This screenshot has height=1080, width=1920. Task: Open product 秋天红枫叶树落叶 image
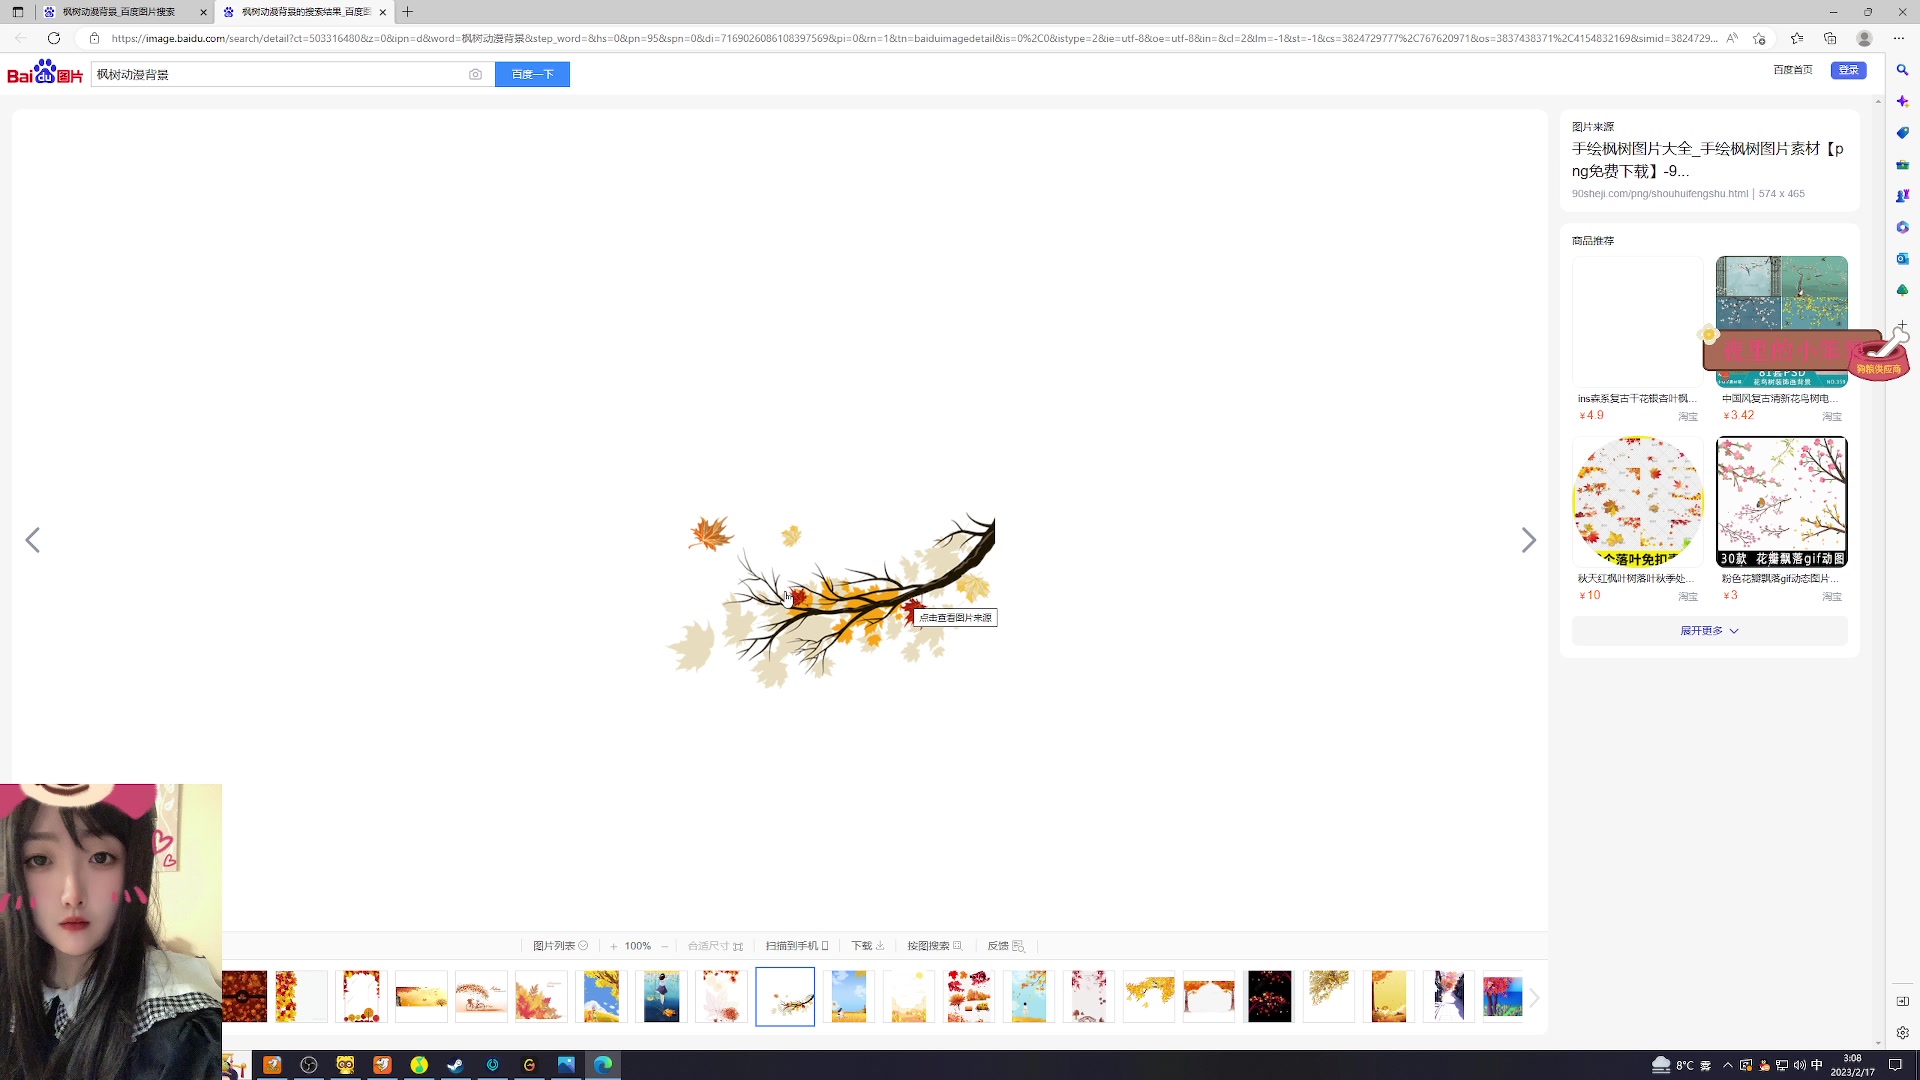pos(1637,501)
